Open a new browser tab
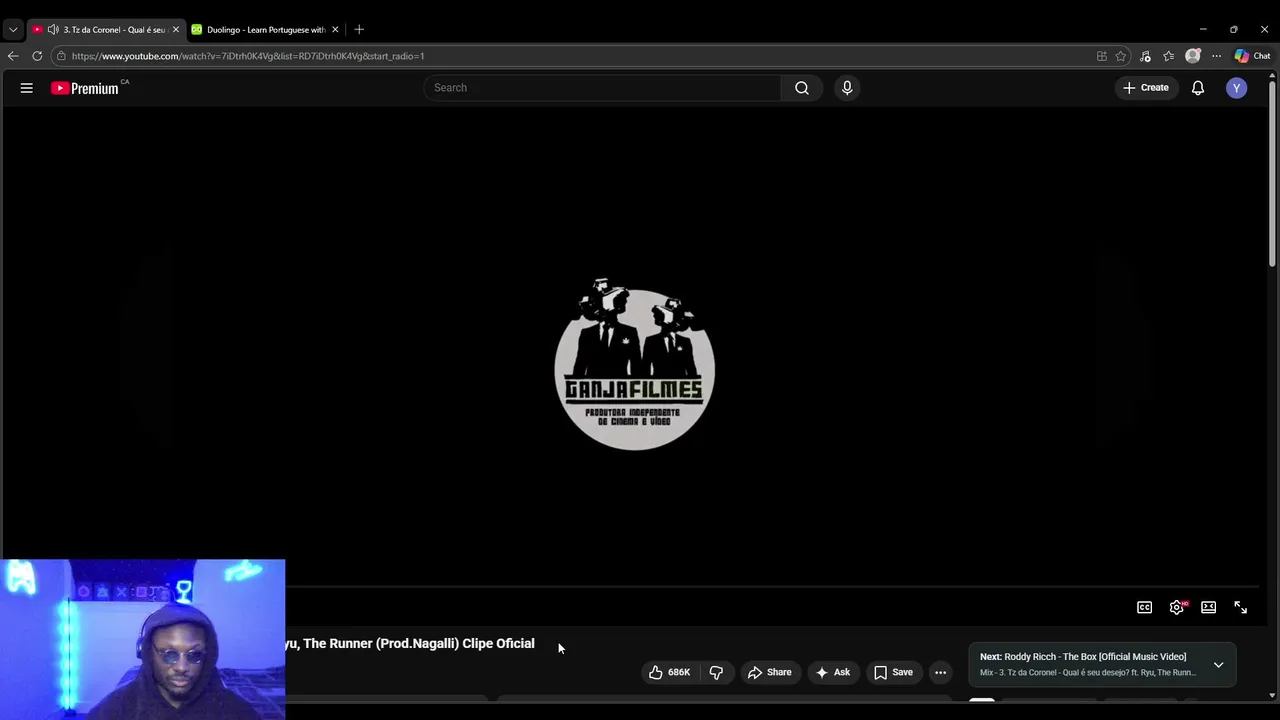1280x720 pixels. pos(359,30)
